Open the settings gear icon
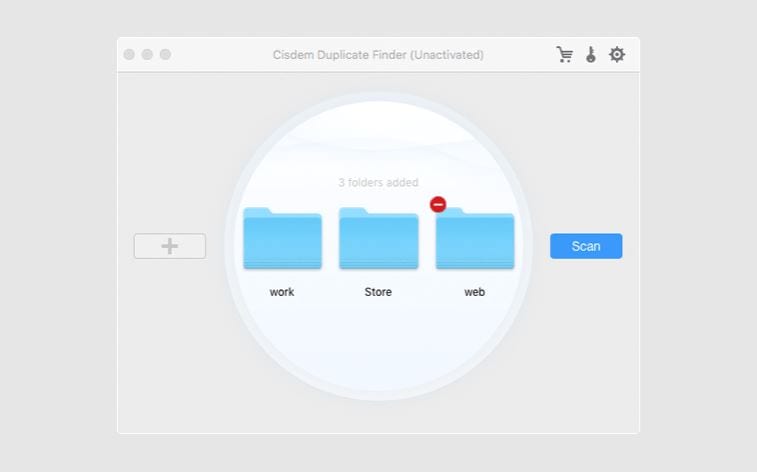Screen dimensions: 757x472 tap(617, 55)
